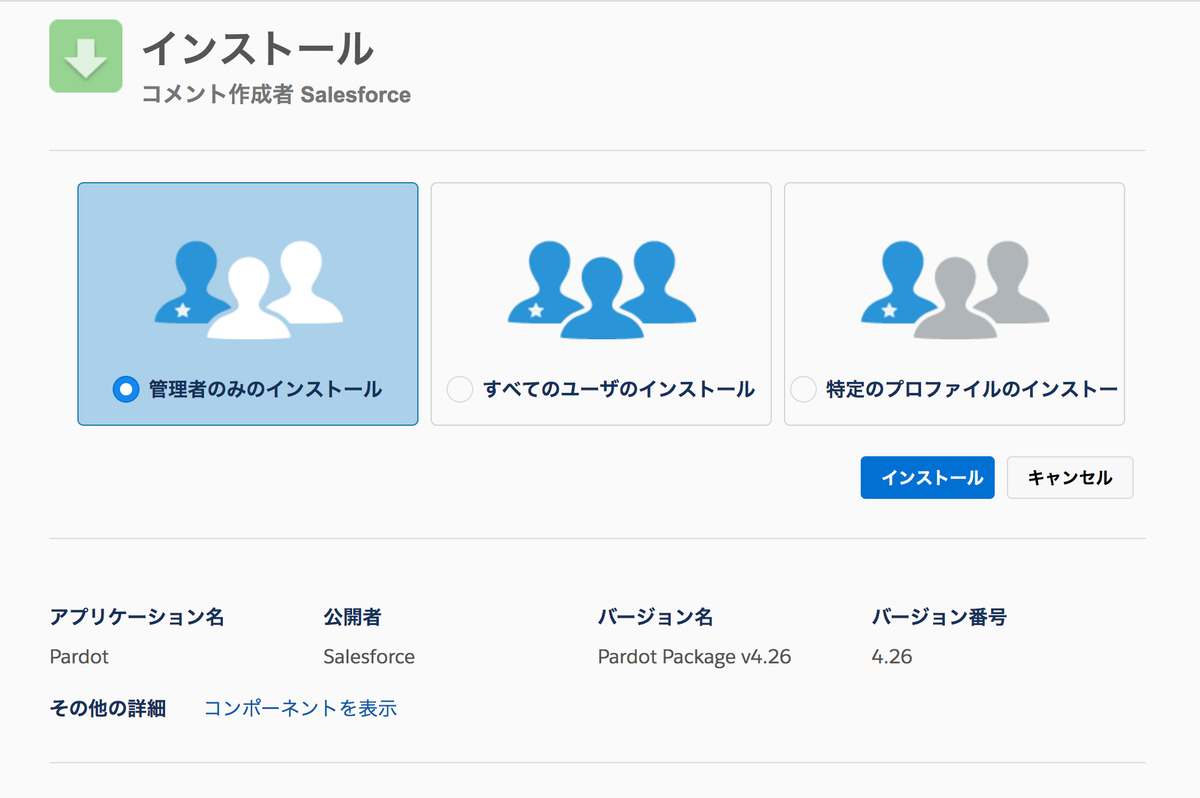Click the version name Pardot Package v4.26
Viewport: 1200px width, 798px height.
click(x=694, y=657)
